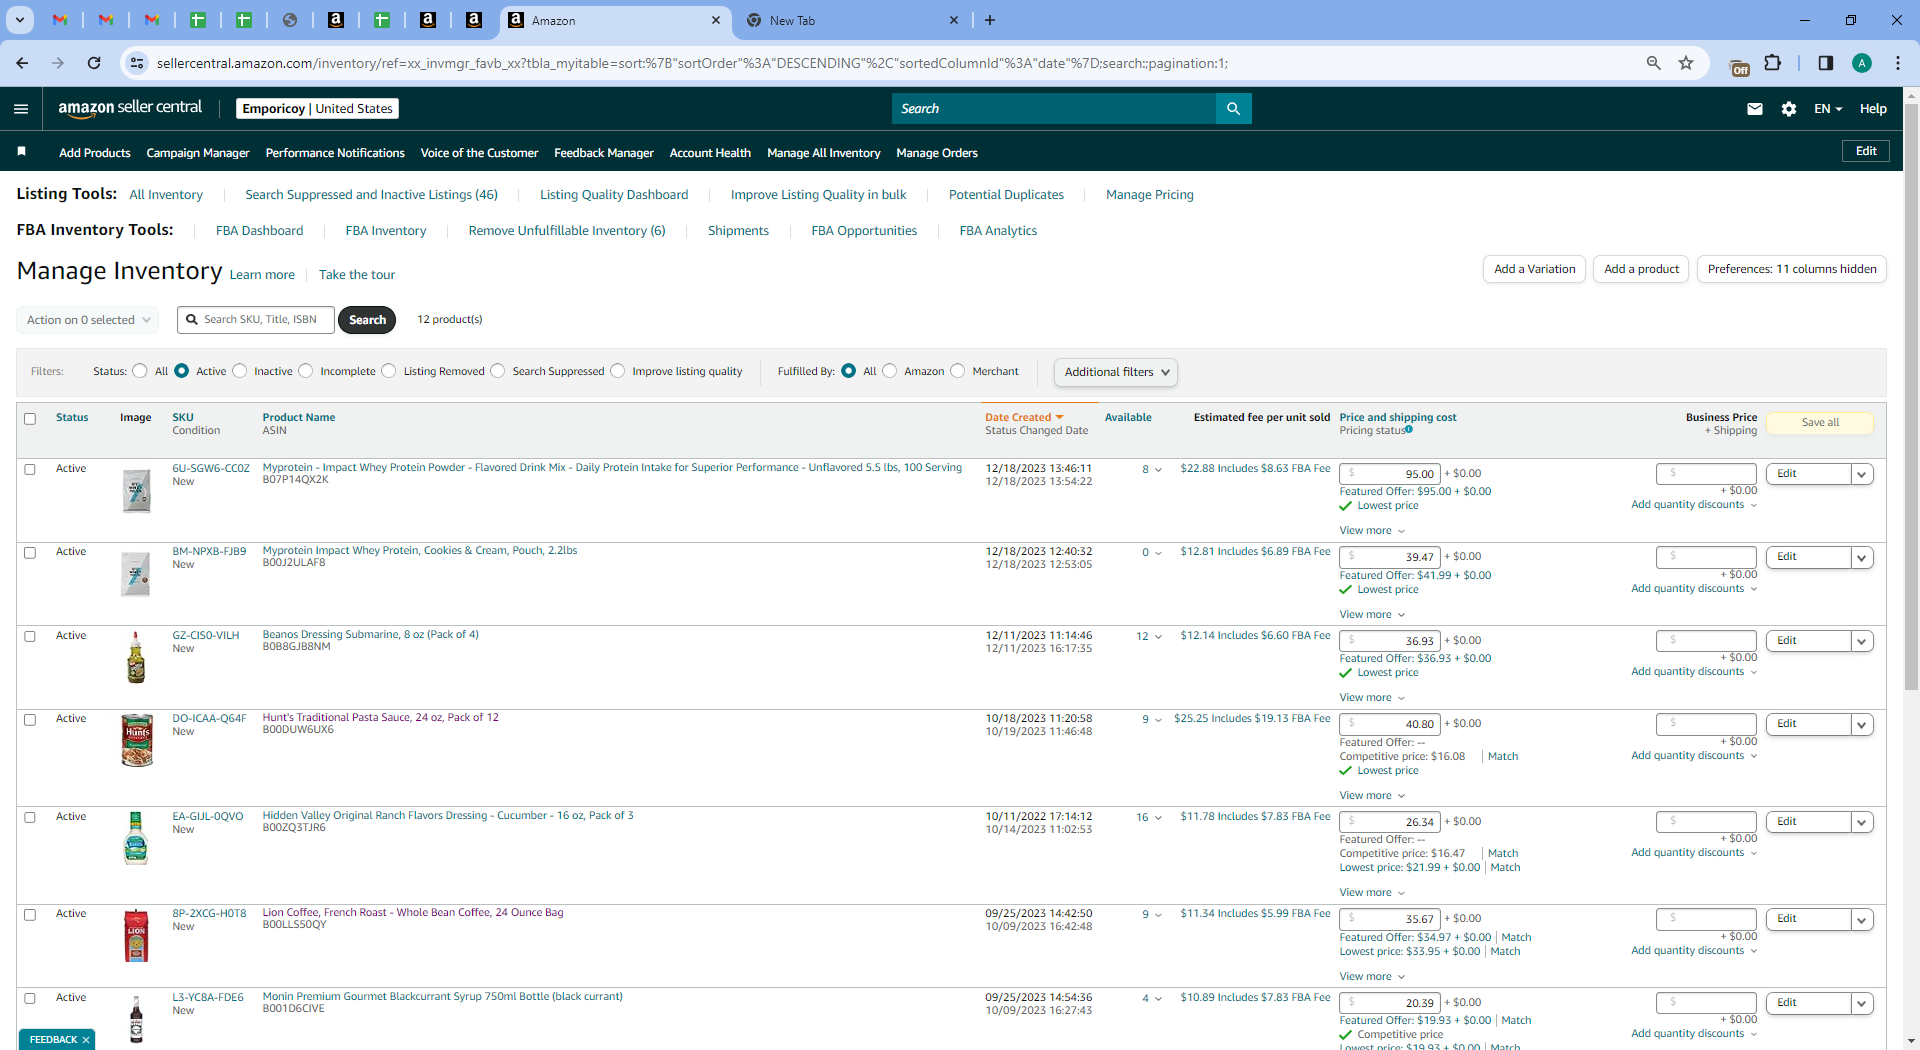The image size is (1920, 1050).
Task: Open Edit dropdown arrow for Hunt's Pasta Sauce
Action: [1862, 724]
